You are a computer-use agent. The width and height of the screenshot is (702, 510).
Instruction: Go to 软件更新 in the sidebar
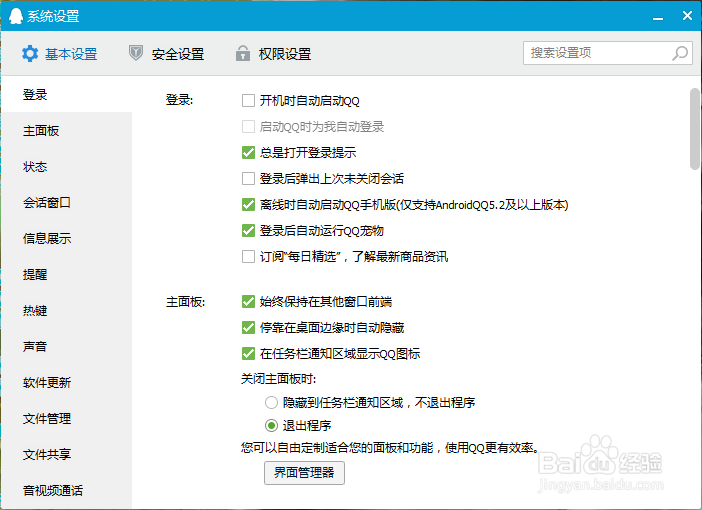click(x=66, y=382)
